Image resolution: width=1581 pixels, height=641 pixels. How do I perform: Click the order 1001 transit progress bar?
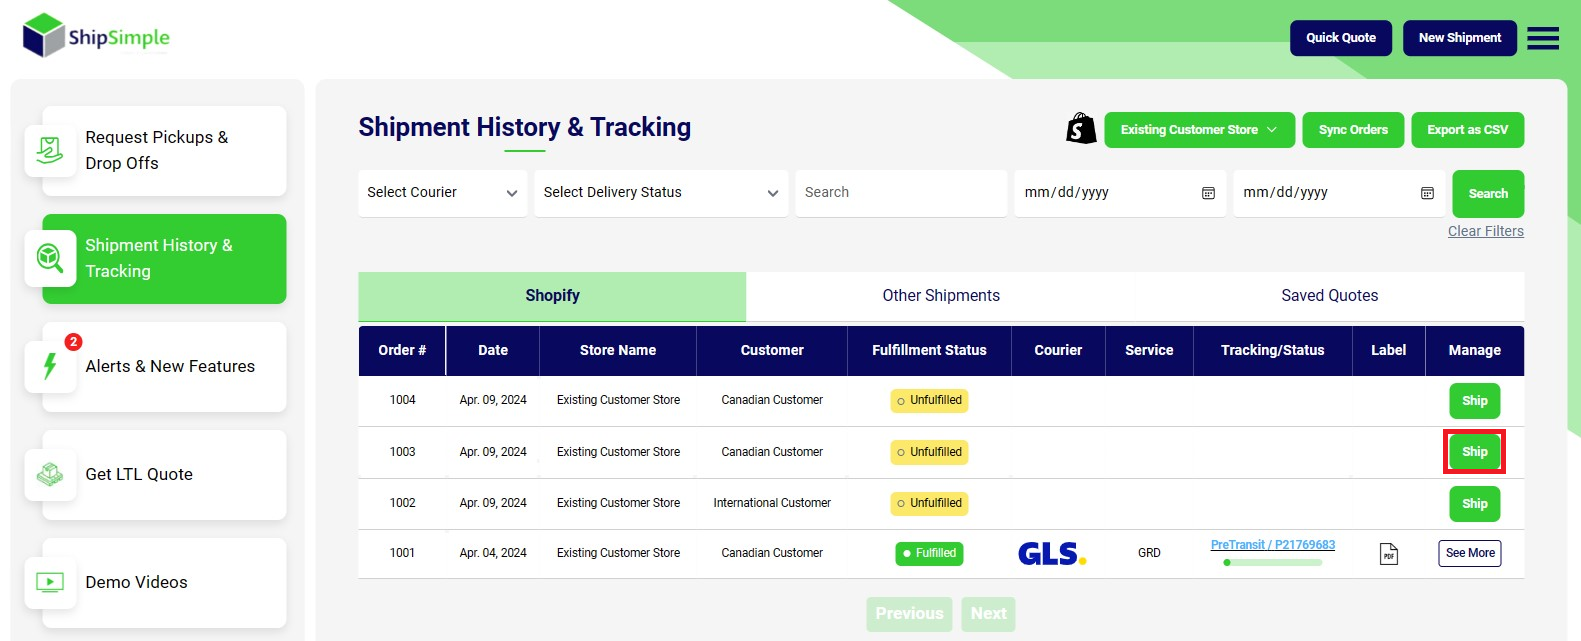coord(1273,563)
